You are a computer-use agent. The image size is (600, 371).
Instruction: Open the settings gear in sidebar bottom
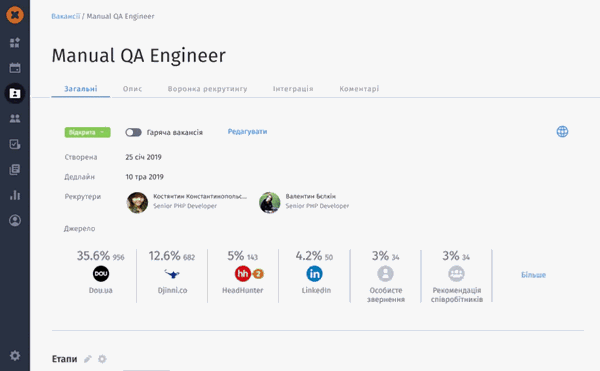click(x=15, y=356)
